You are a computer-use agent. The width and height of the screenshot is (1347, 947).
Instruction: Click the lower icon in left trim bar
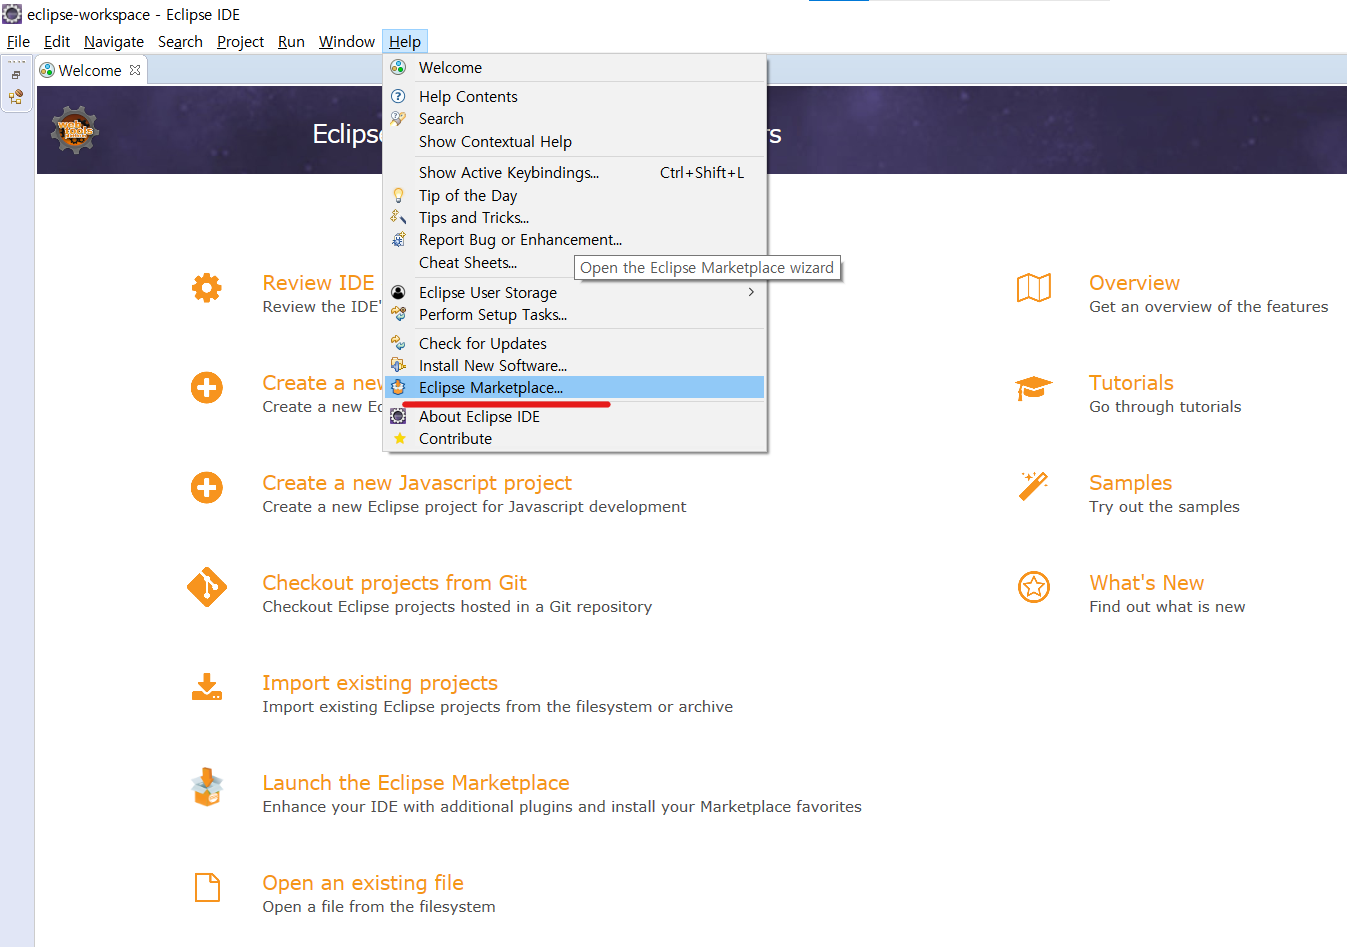tap(16, 97)
